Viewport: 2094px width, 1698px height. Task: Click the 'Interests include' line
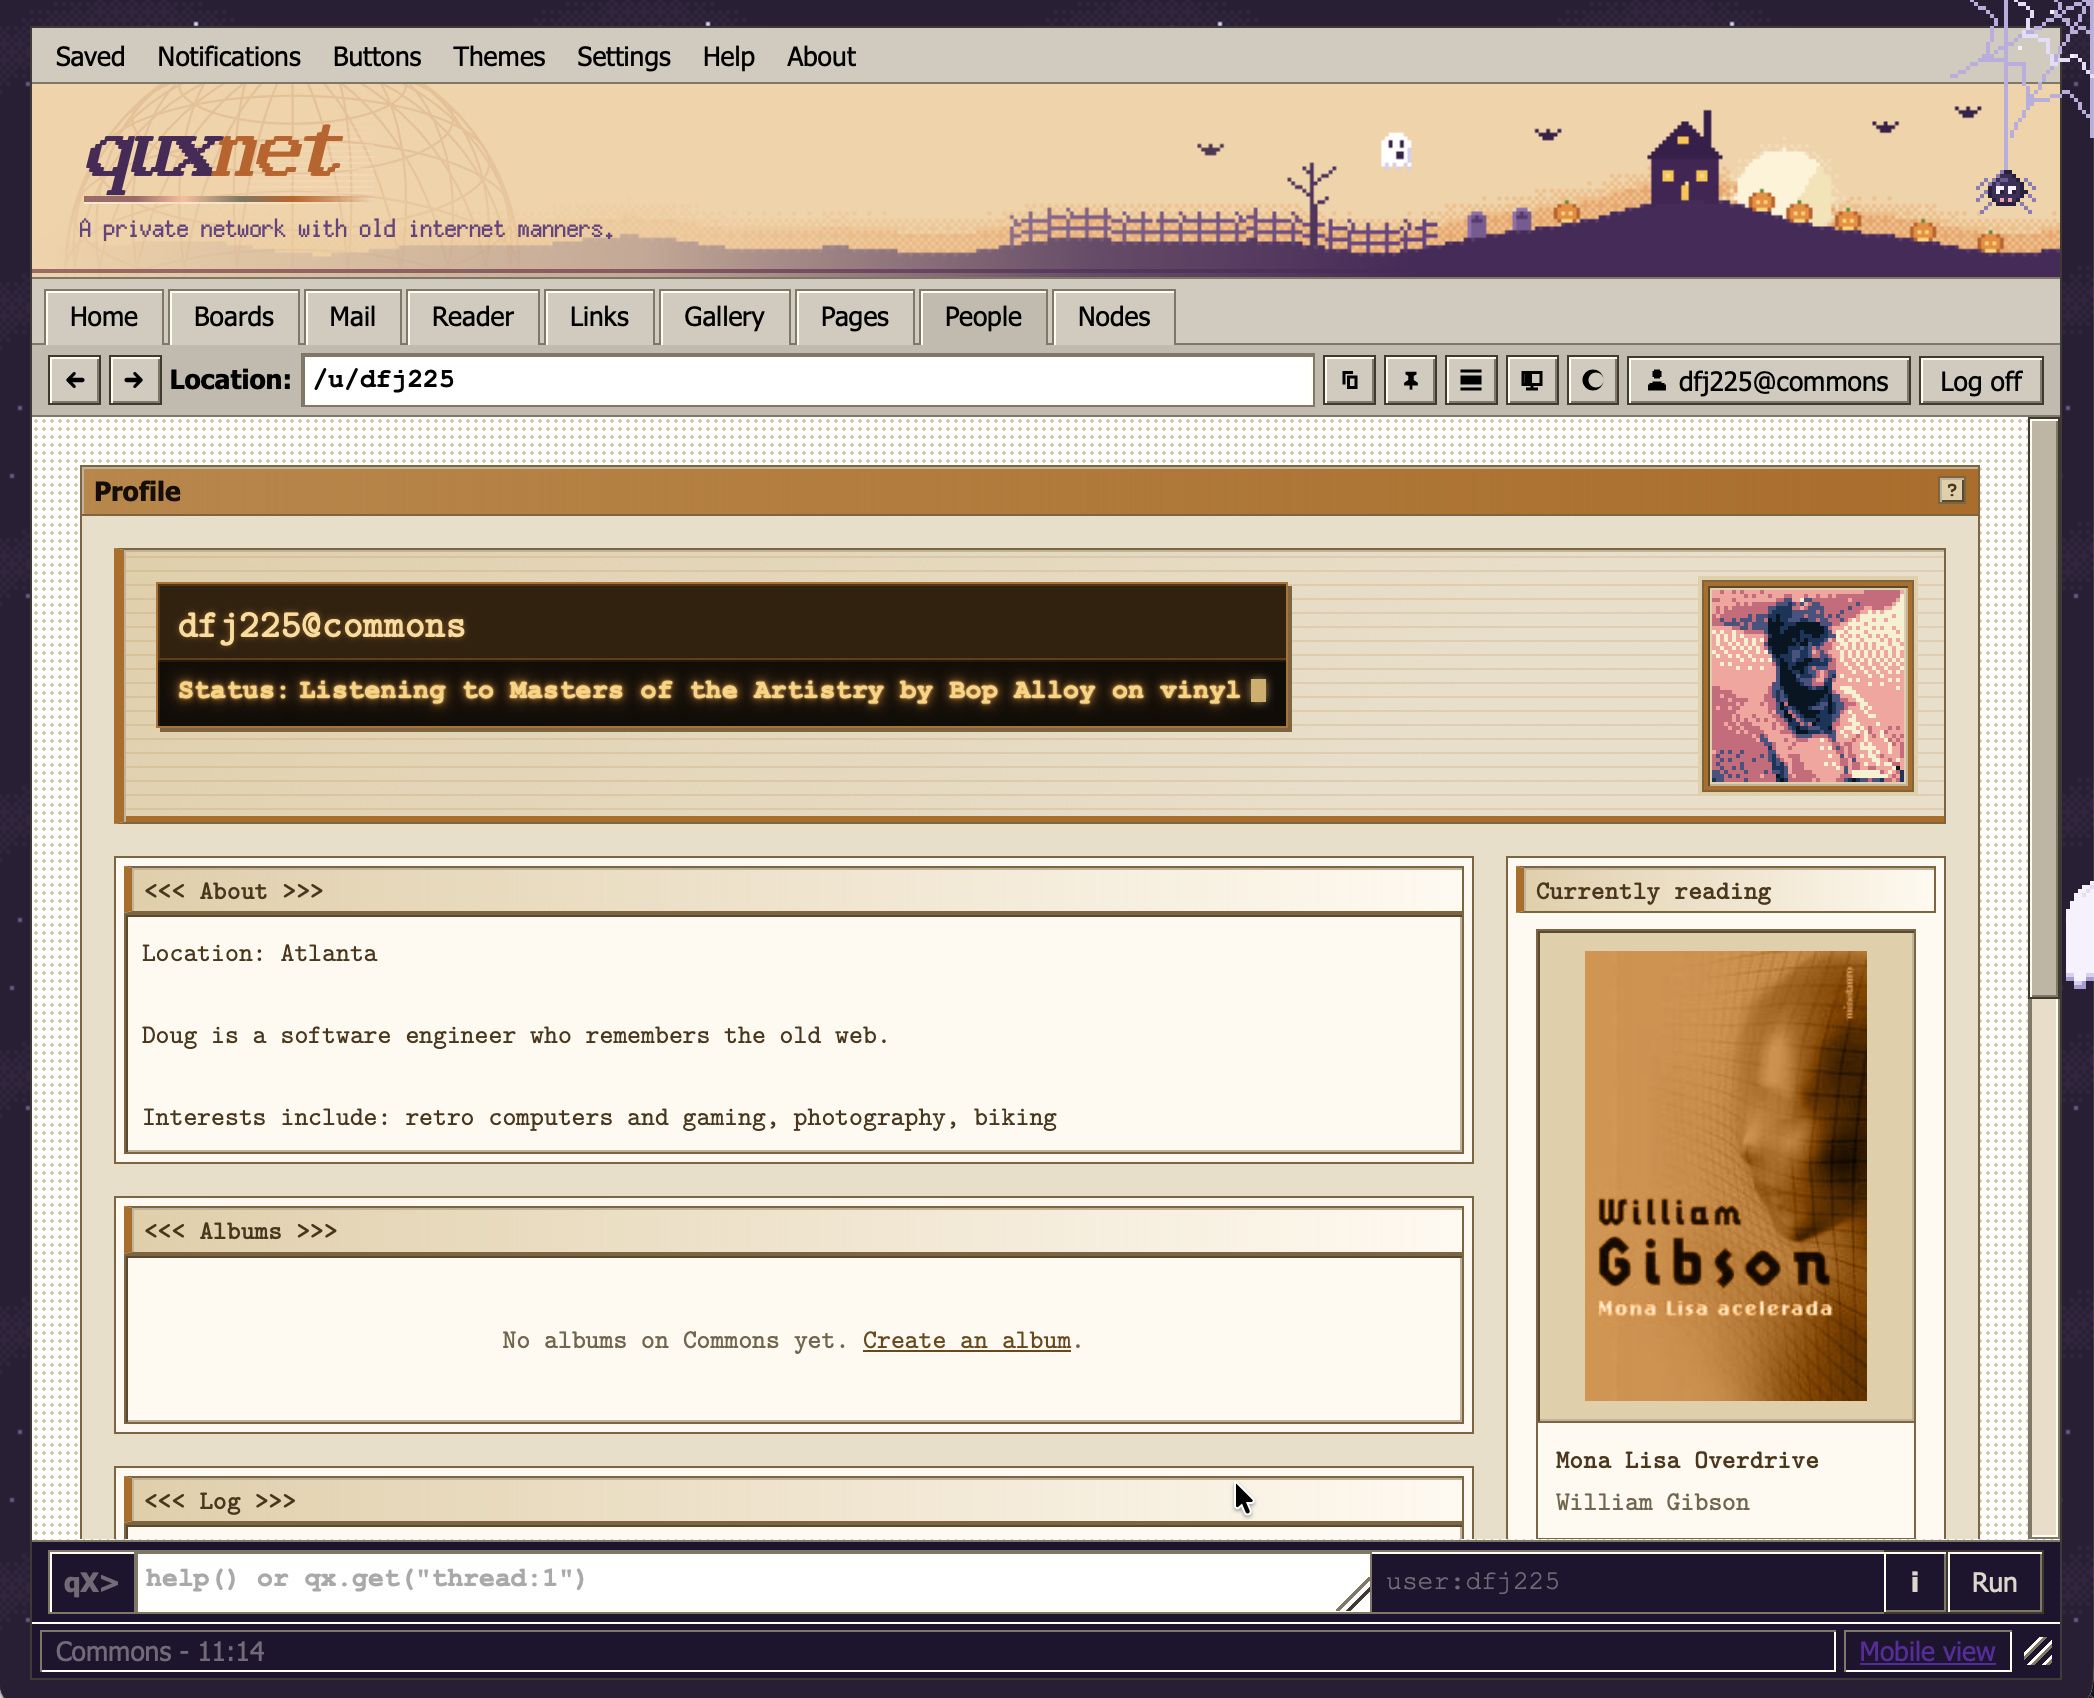(x=599, y=1117)
